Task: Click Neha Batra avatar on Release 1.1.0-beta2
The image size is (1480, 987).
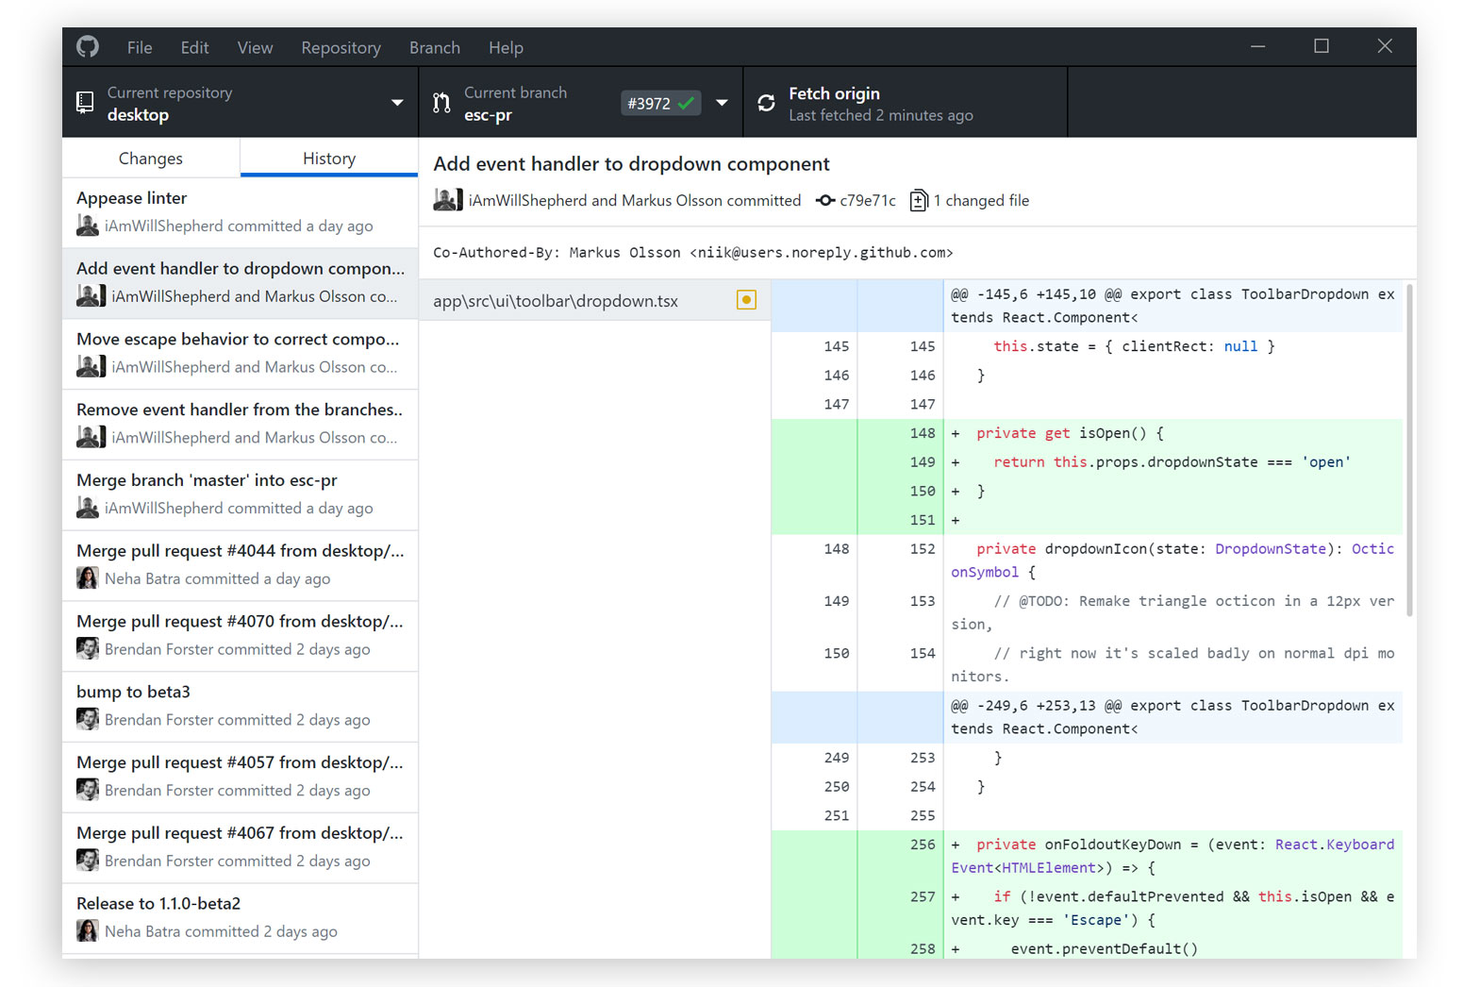Action: pos(87,931)
